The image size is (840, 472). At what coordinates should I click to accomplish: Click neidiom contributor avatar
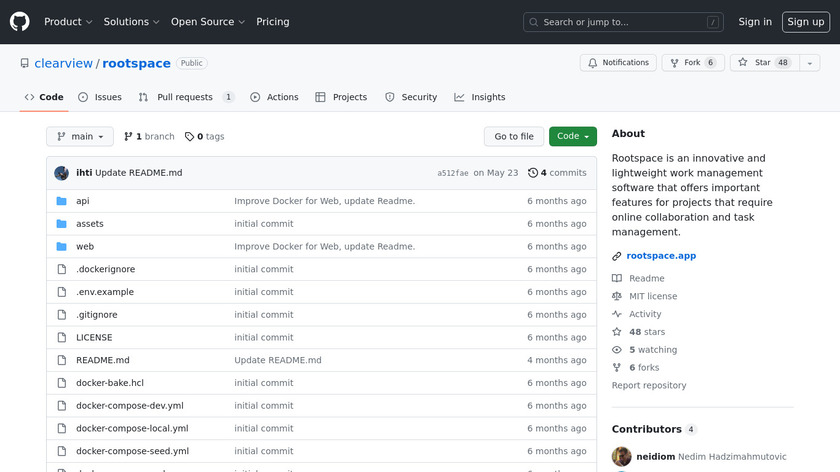tap(621, 456)
